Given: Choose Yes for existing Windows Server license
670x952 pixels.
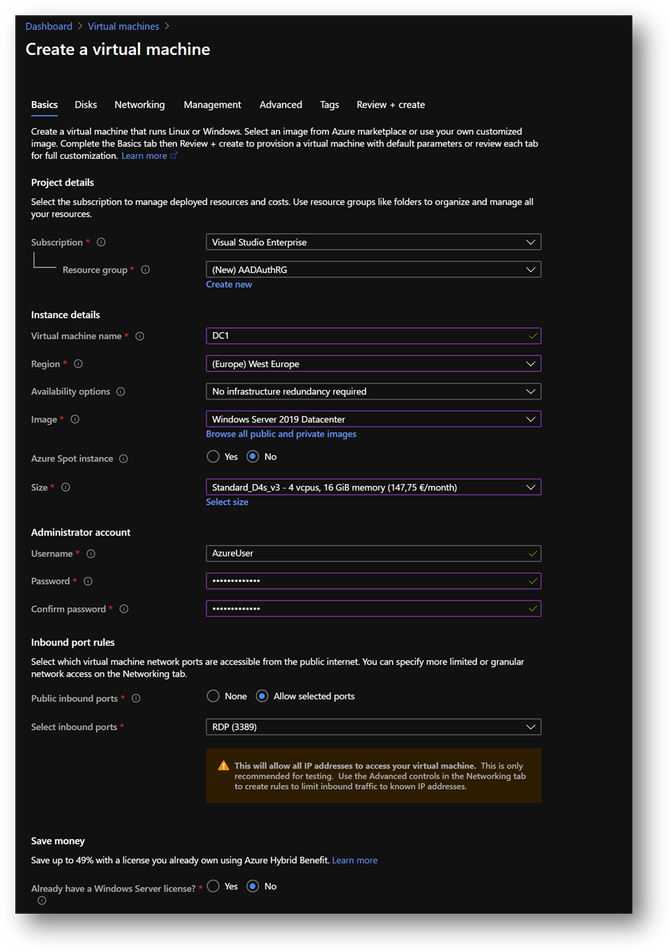Looking at the screenshot, I should pos(213,886).
